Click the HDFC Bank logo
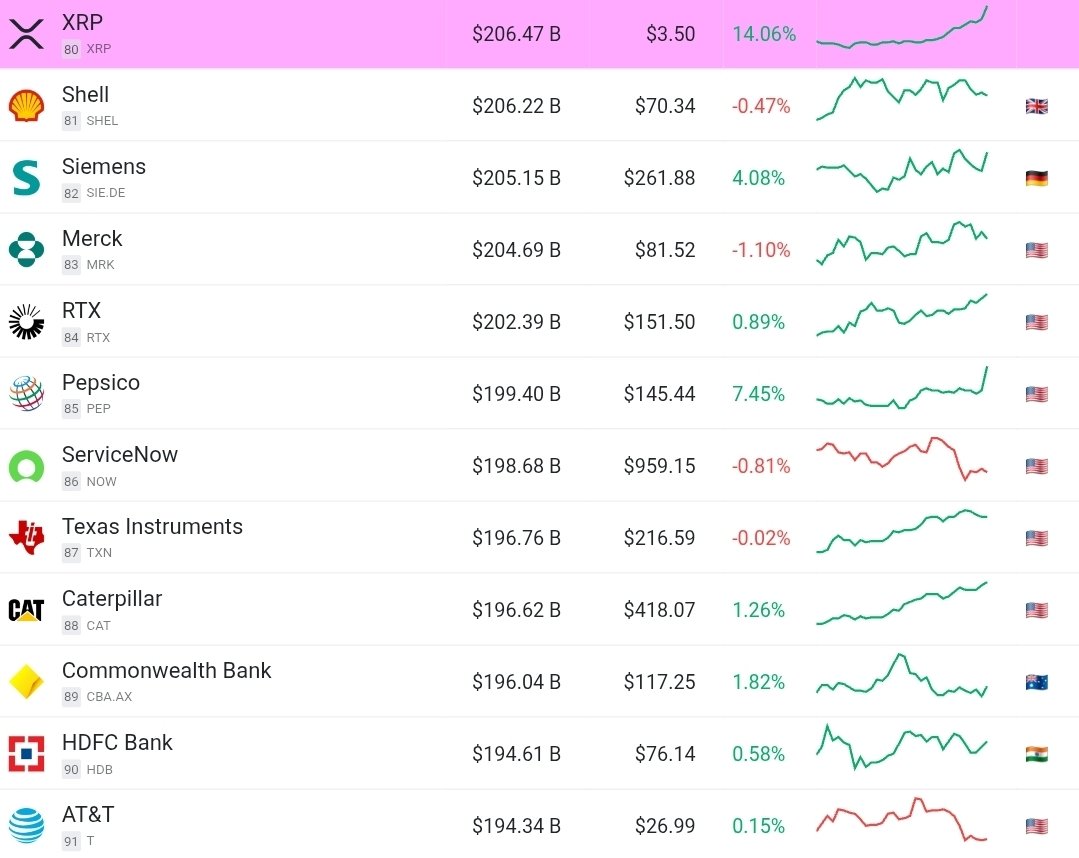Viewport: 1079px width, 858px height. click(26, 754)
